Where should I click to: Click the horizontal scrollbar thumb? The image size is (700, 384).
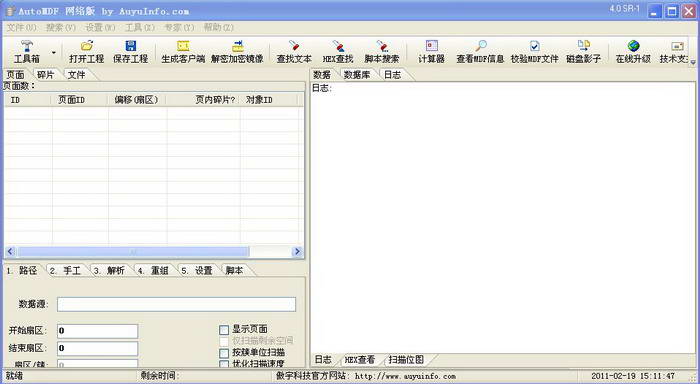pos(133,252)
